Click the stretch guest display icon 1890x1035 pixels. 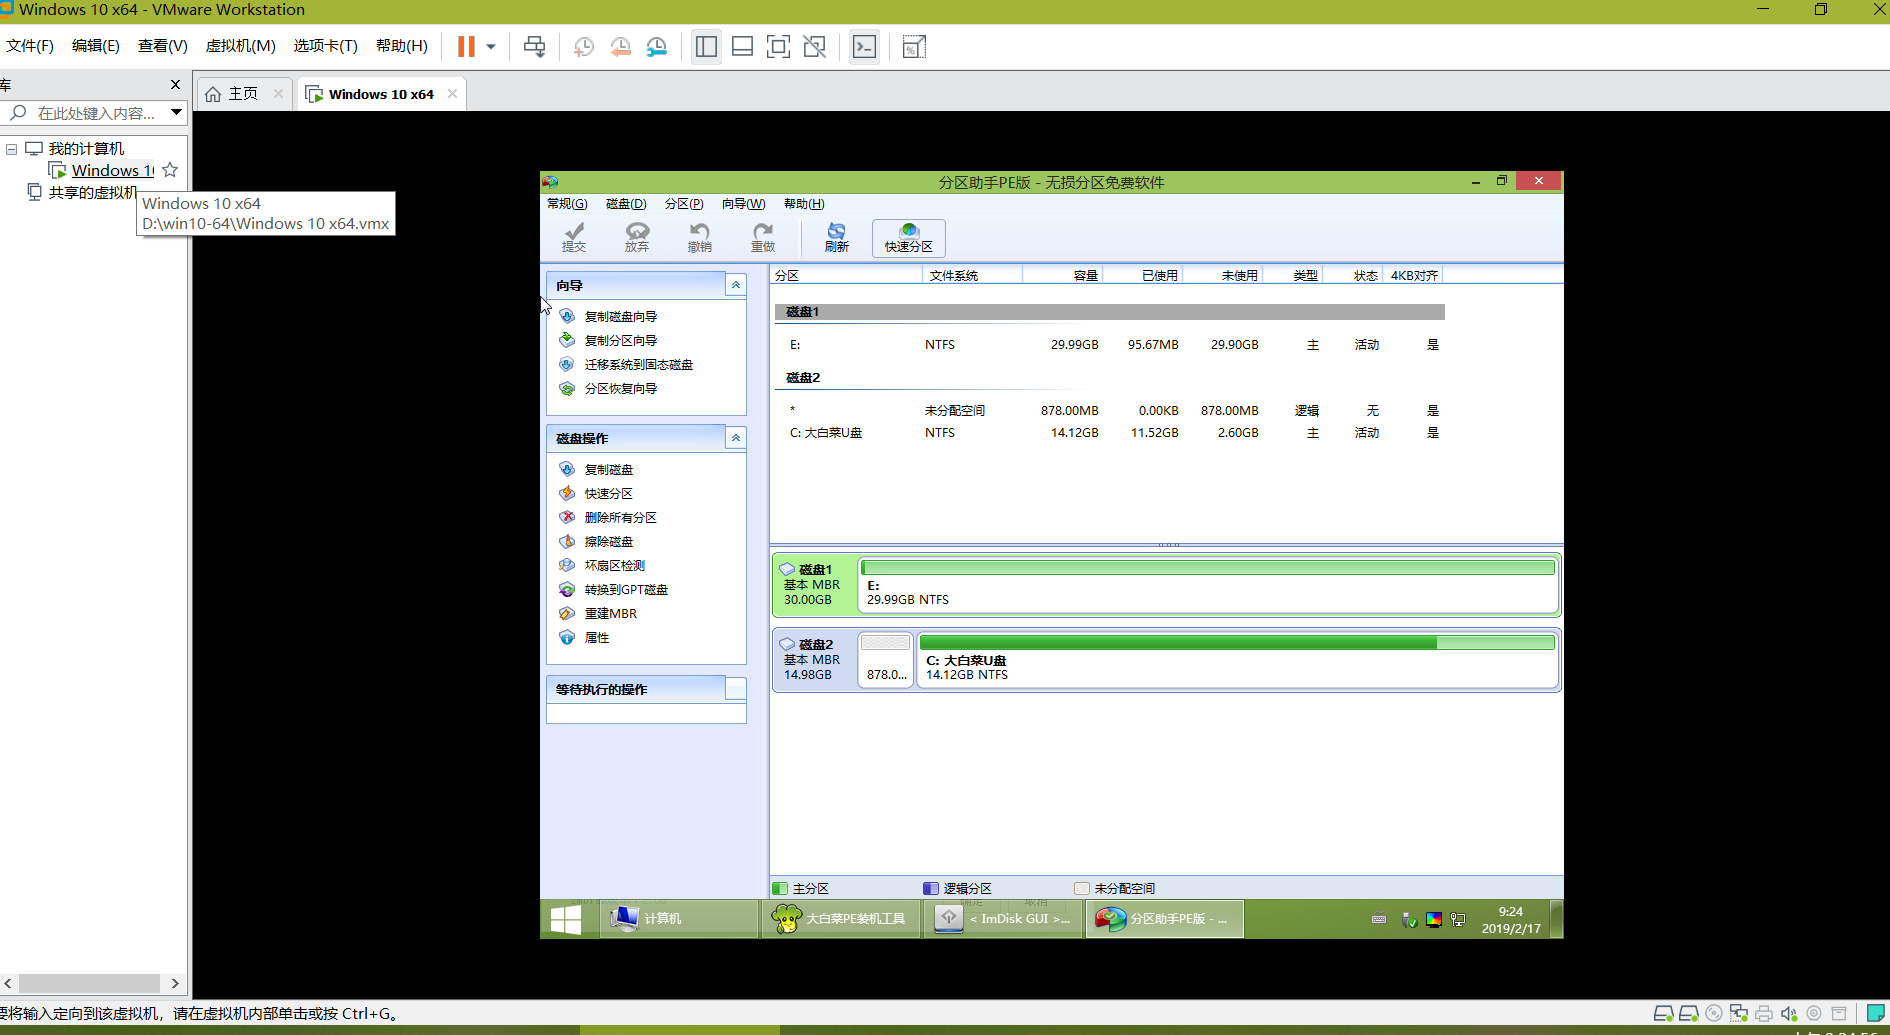[x=914, y=46]
